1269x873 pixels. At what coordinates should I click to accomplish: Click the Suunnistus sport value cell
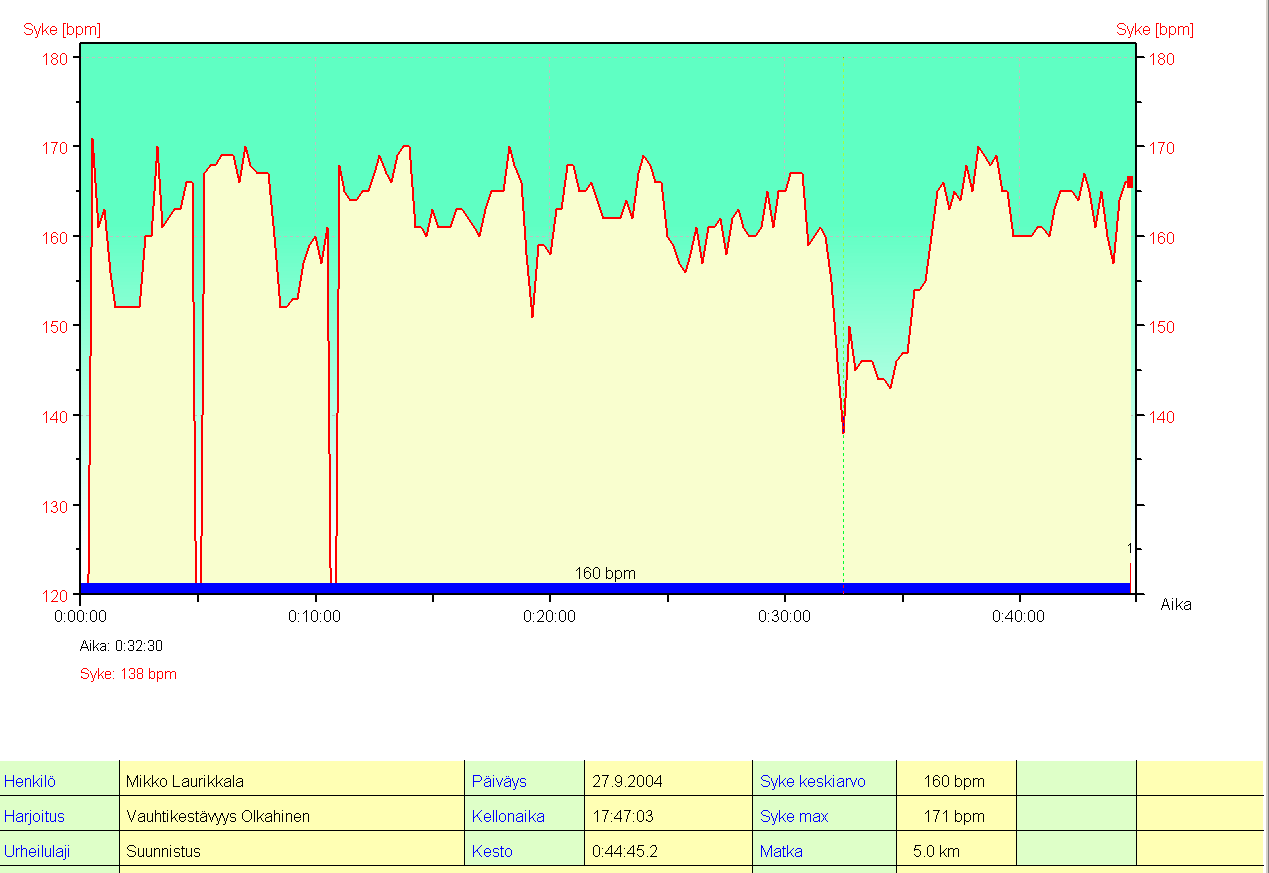(163, 851)
